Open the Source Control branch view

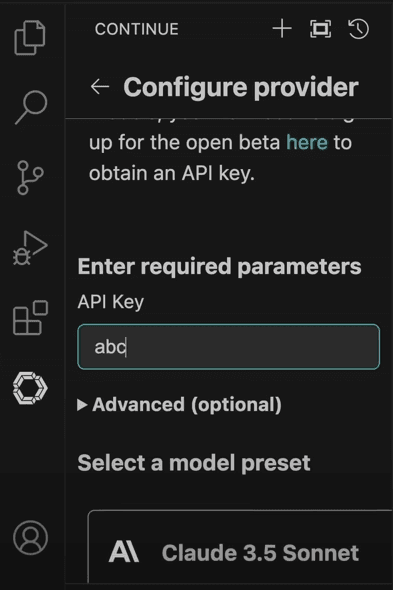[x=30, y=178]
